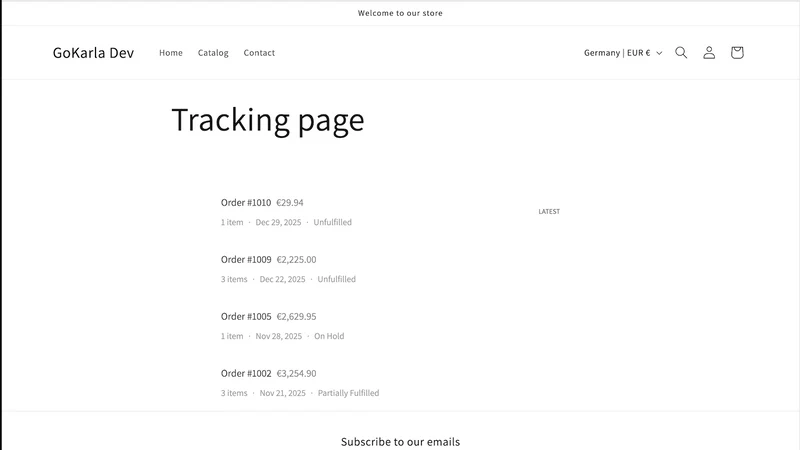Click the Dec 29, 2025 date
Screen dimensions: 800x450
(x=278, y=222)
